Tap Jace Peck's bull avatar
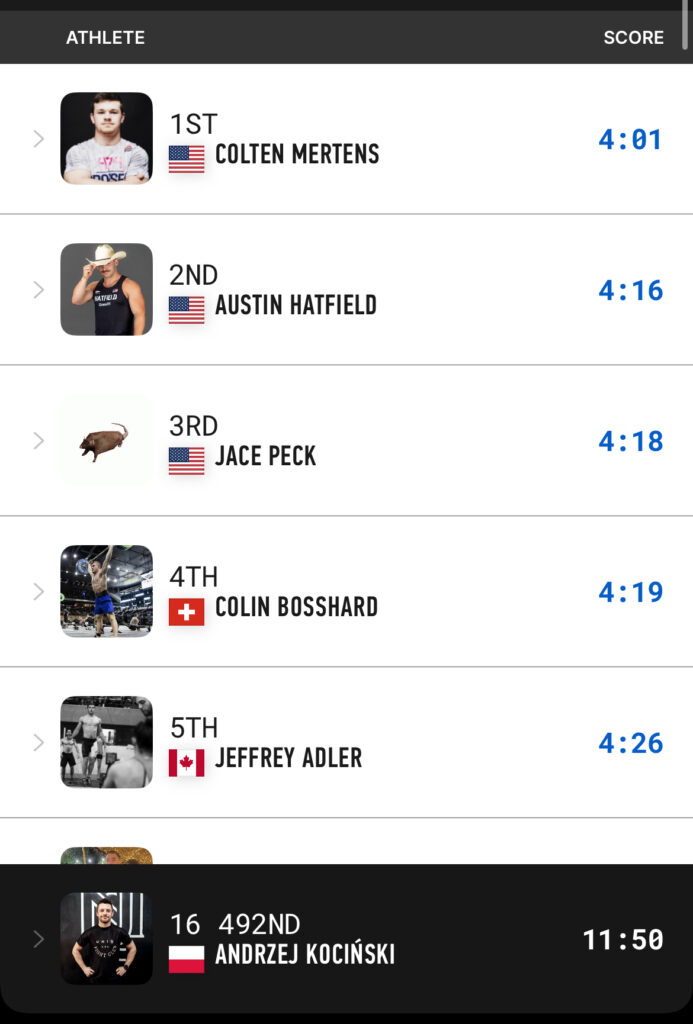The width and height of the screenshot is (693, 1024). tap(106, 441)
